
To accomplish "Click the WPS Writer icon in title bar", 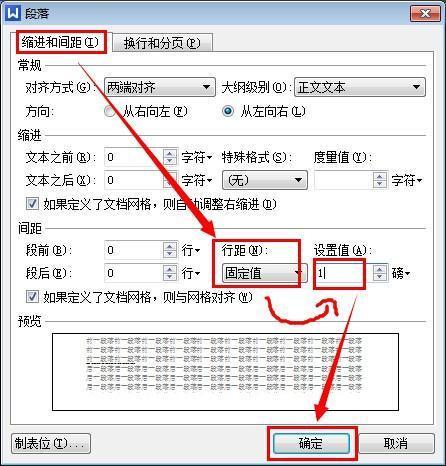I will [14, 13].
